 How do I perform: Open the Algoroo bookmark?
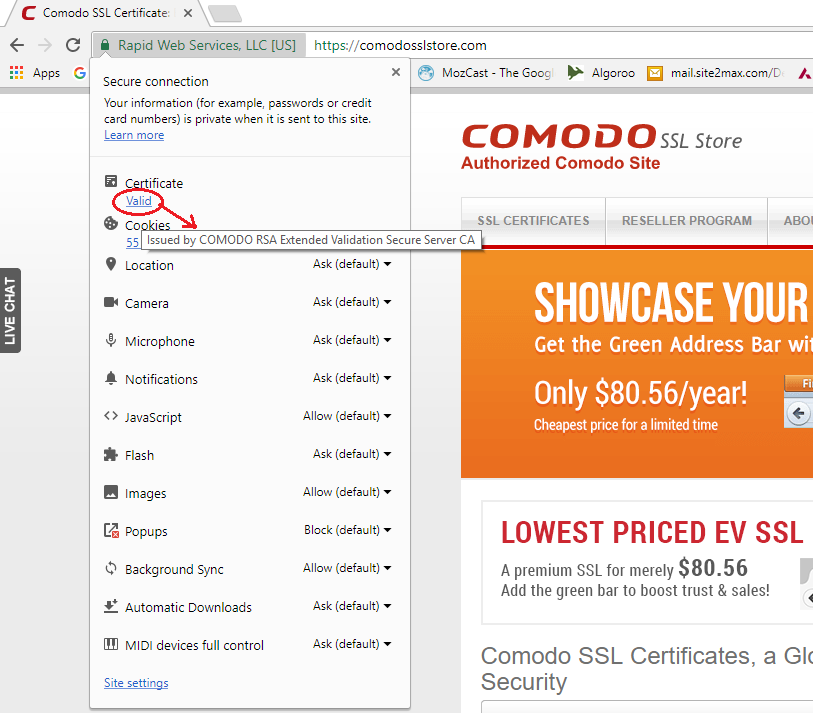[601, 73]
